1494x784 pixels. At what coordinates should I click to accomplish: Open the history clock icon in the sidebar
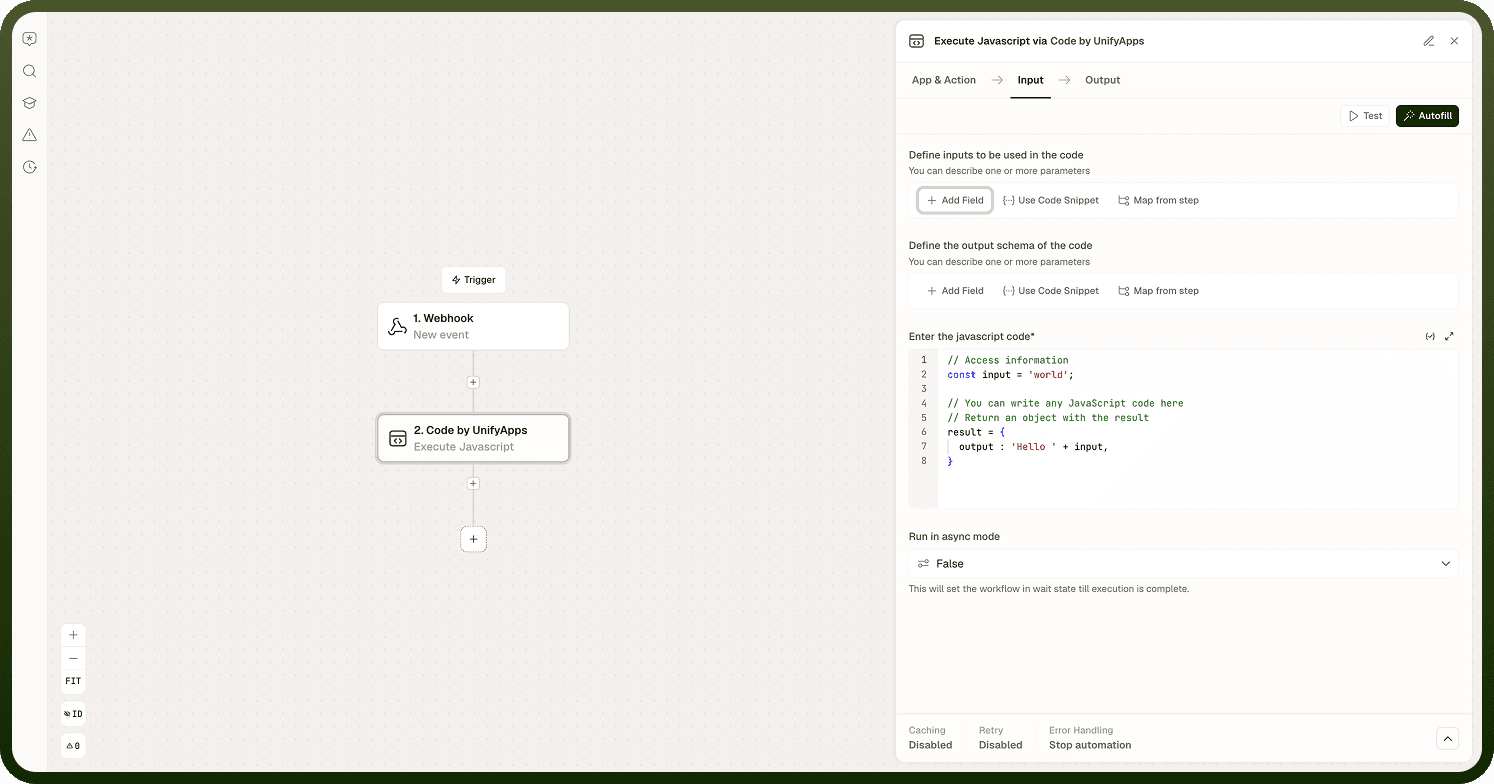click(30, 167)
